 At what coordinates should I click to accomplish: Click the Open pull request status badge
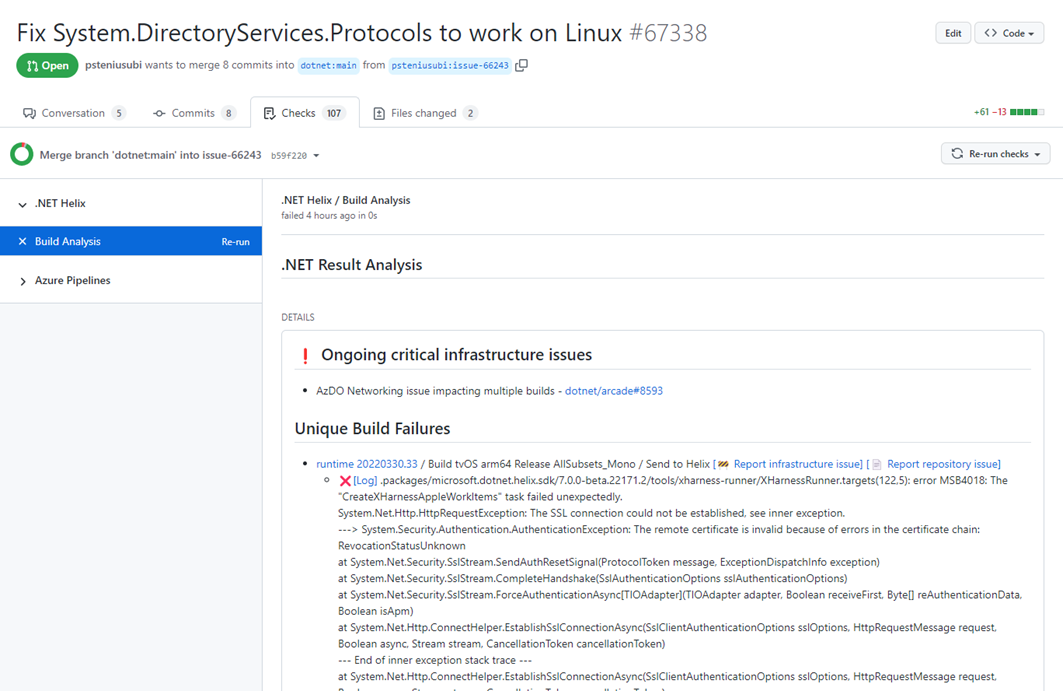[47, 66]
